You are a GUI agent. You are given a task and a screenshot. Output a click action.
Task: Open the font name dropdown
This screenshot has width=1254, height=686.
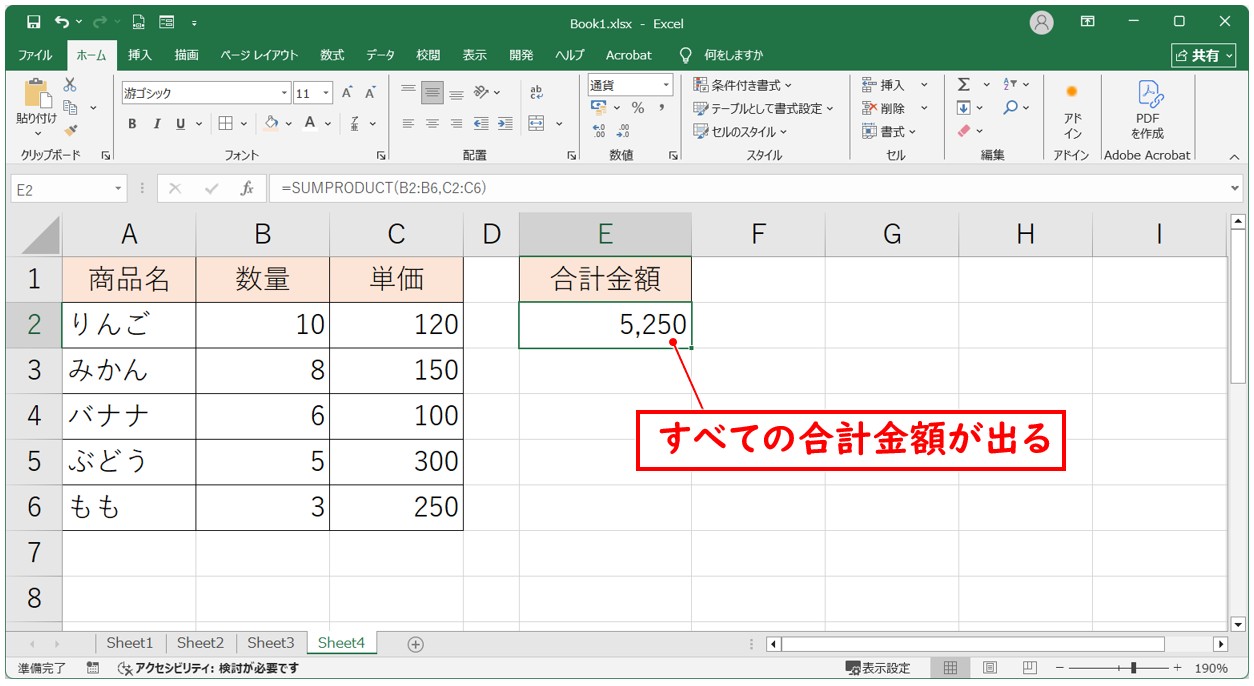(284, 93)
